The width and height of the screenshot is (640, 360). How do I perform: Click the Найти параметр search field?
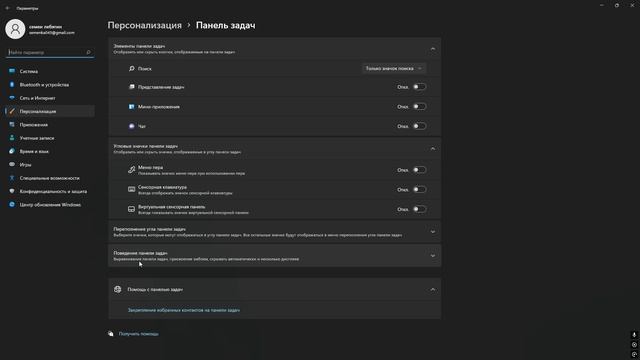(x=50, y=52)
